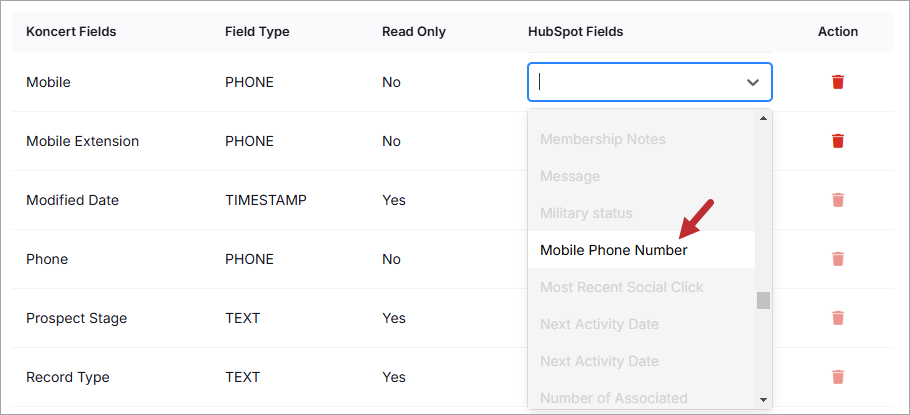Click the Koncert Fields column header

tap(71, 32)
